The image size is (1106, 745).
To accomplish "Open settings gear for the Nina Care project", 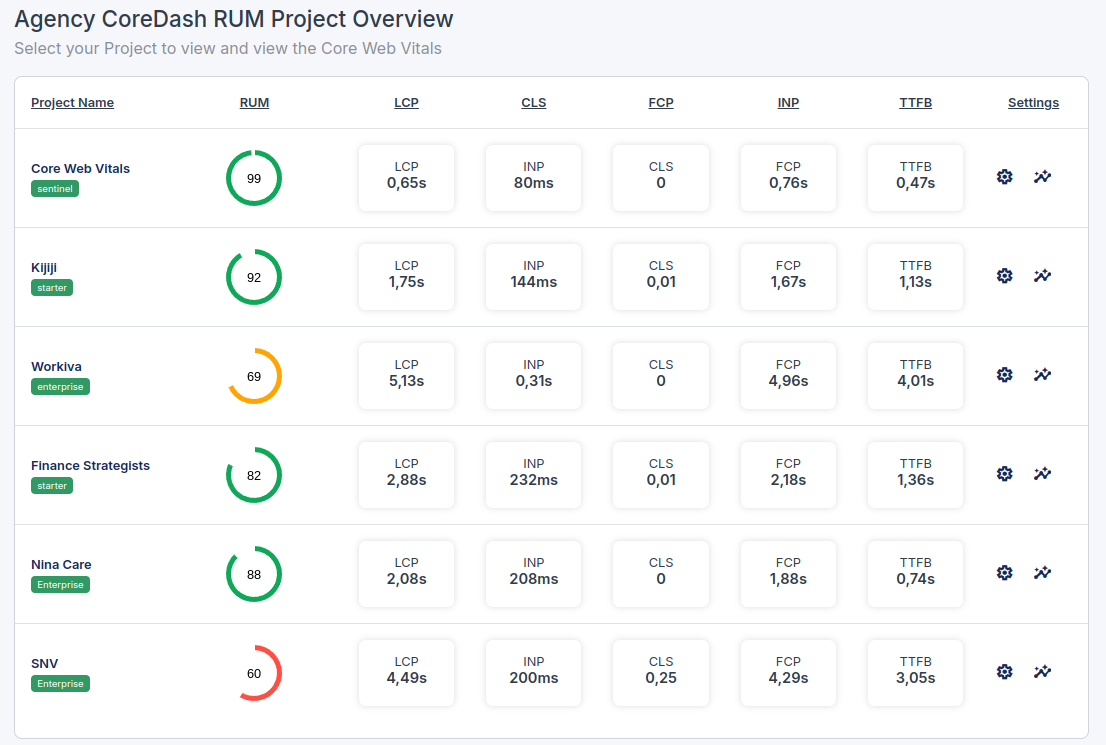I will [x=1004, y=572].
